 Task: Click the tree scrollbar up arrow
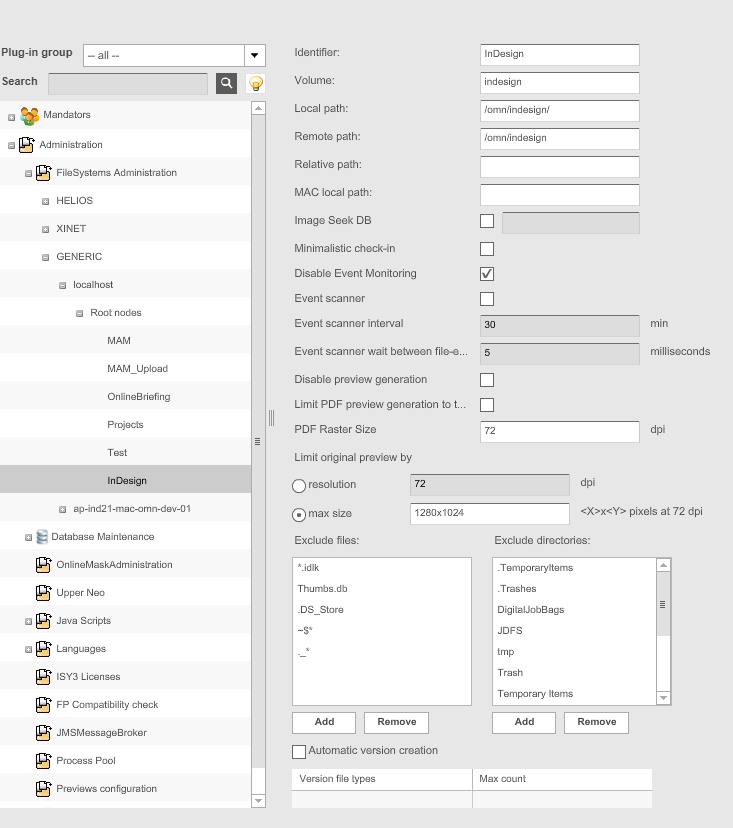(x=258, y=108)
